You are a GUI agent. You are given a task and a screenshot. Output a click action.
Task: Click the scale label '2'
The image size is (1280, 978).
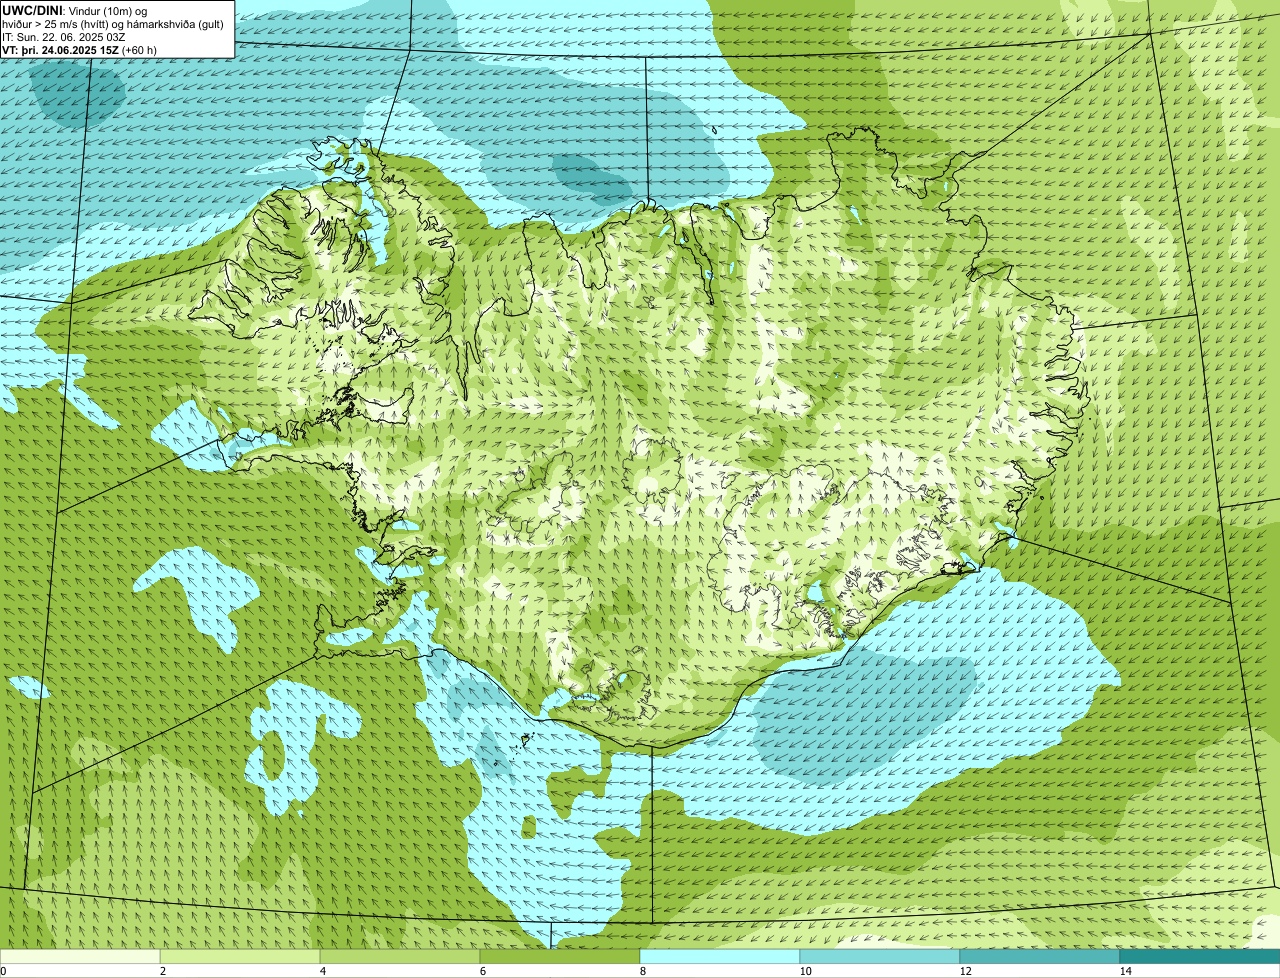(162, 971)
